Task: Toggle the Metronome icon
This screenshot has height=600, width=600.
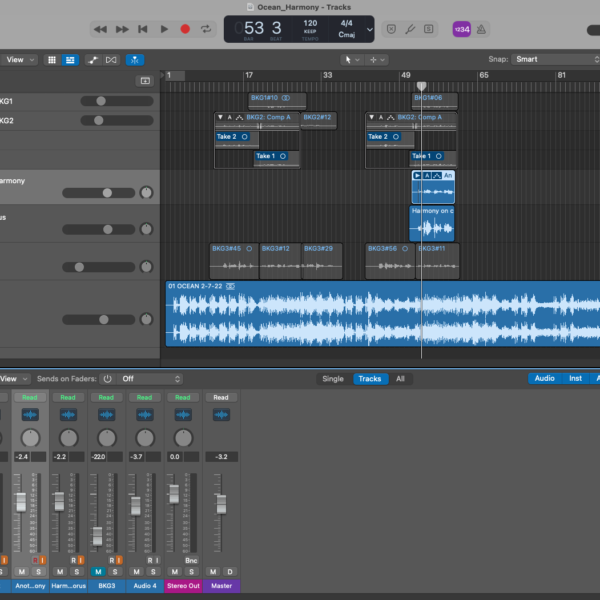Action: (x=481, y=29)
